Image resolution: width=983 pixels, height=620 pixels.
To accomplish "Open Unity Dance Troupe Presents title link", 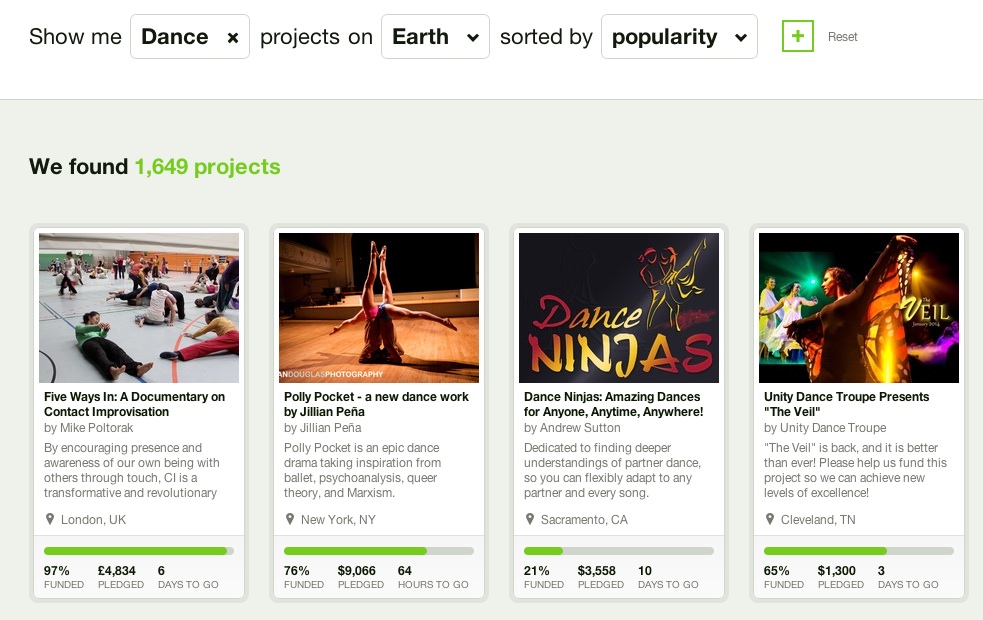I will [846, 404].
